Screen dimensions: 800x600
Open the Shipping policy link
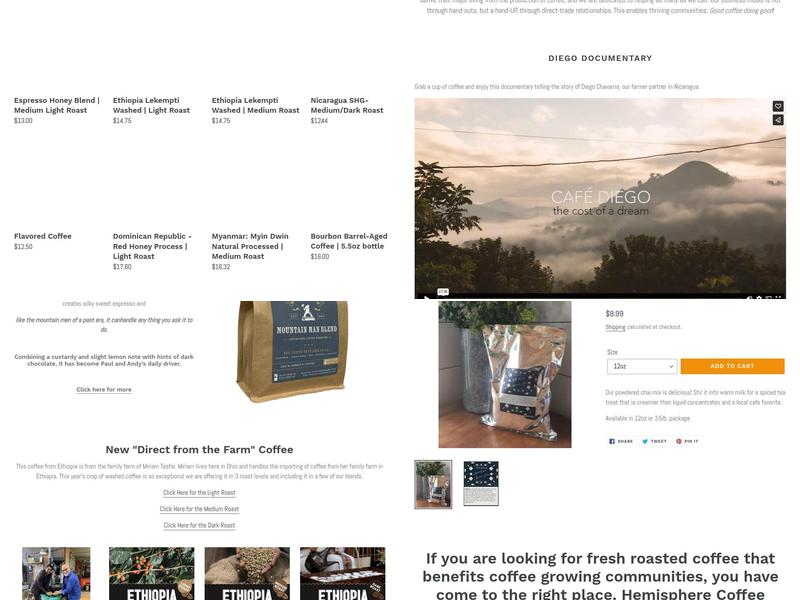615,327
